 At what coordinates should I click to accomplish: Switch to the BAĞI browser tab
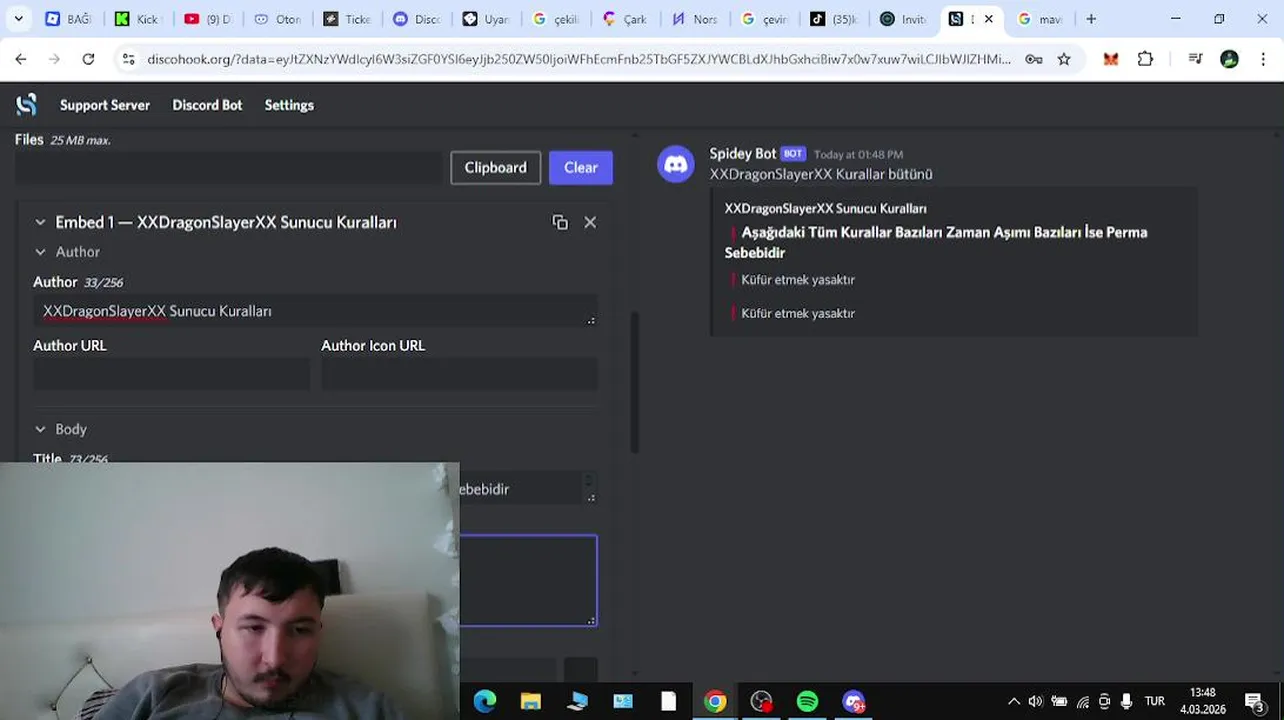coord(68,19)
